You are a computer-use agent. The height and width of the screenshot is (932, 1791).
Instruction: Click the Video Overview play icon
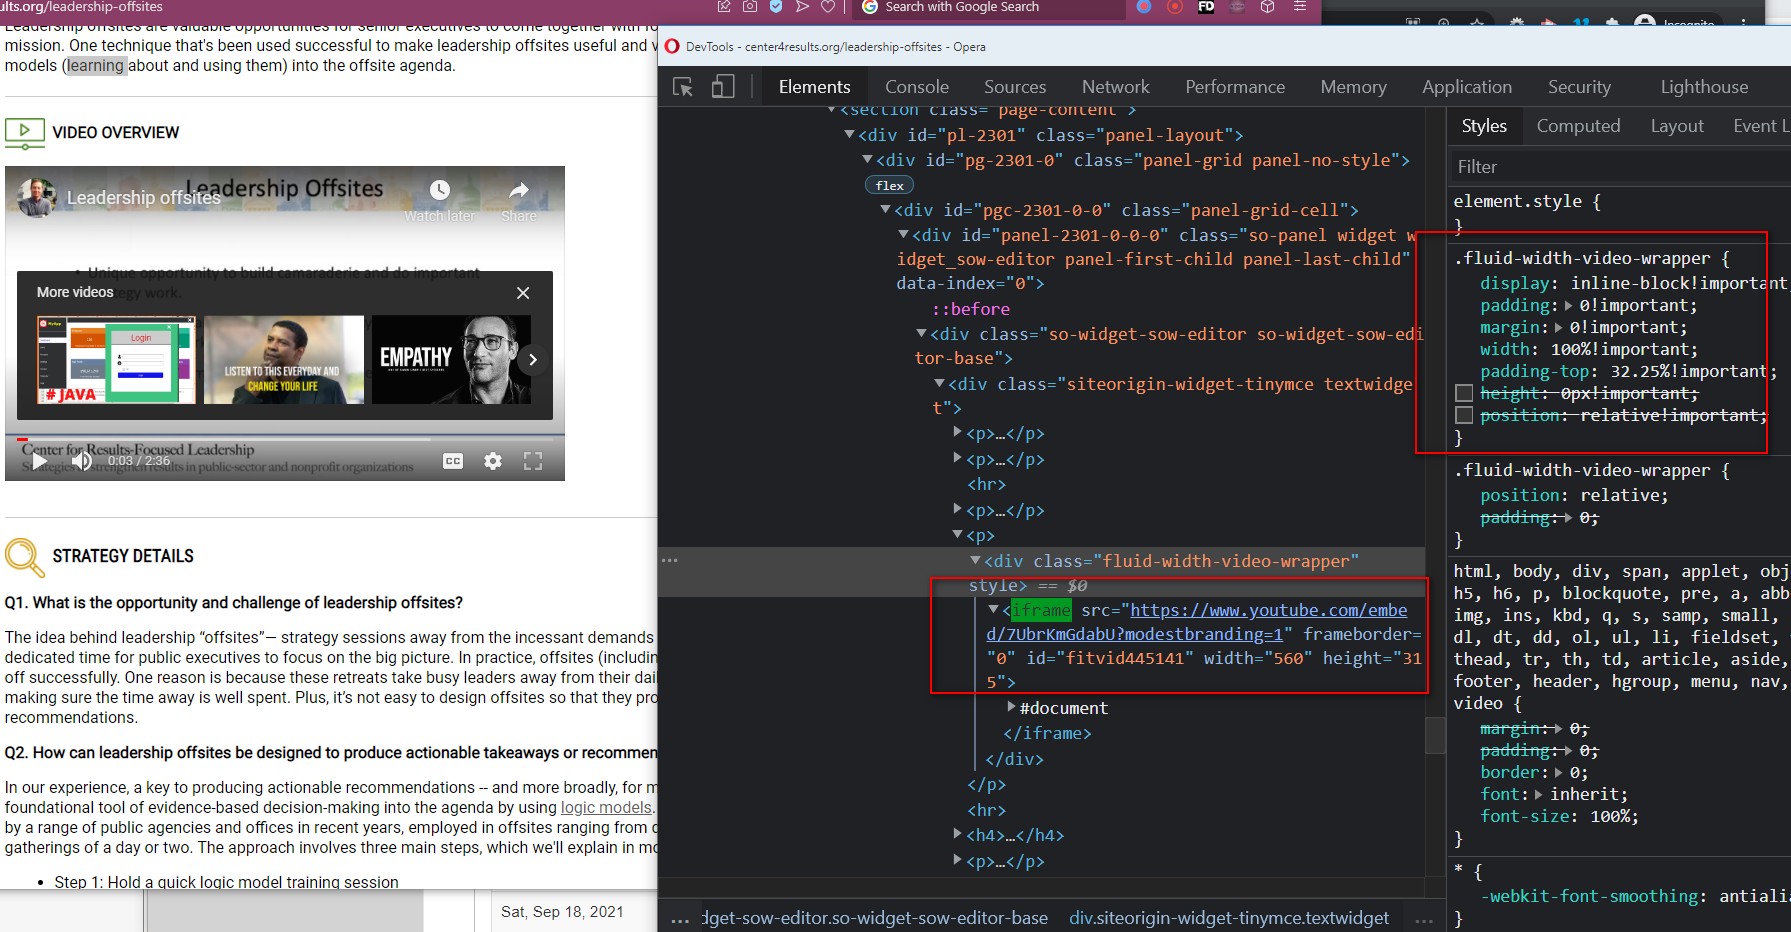pos(25,133)
